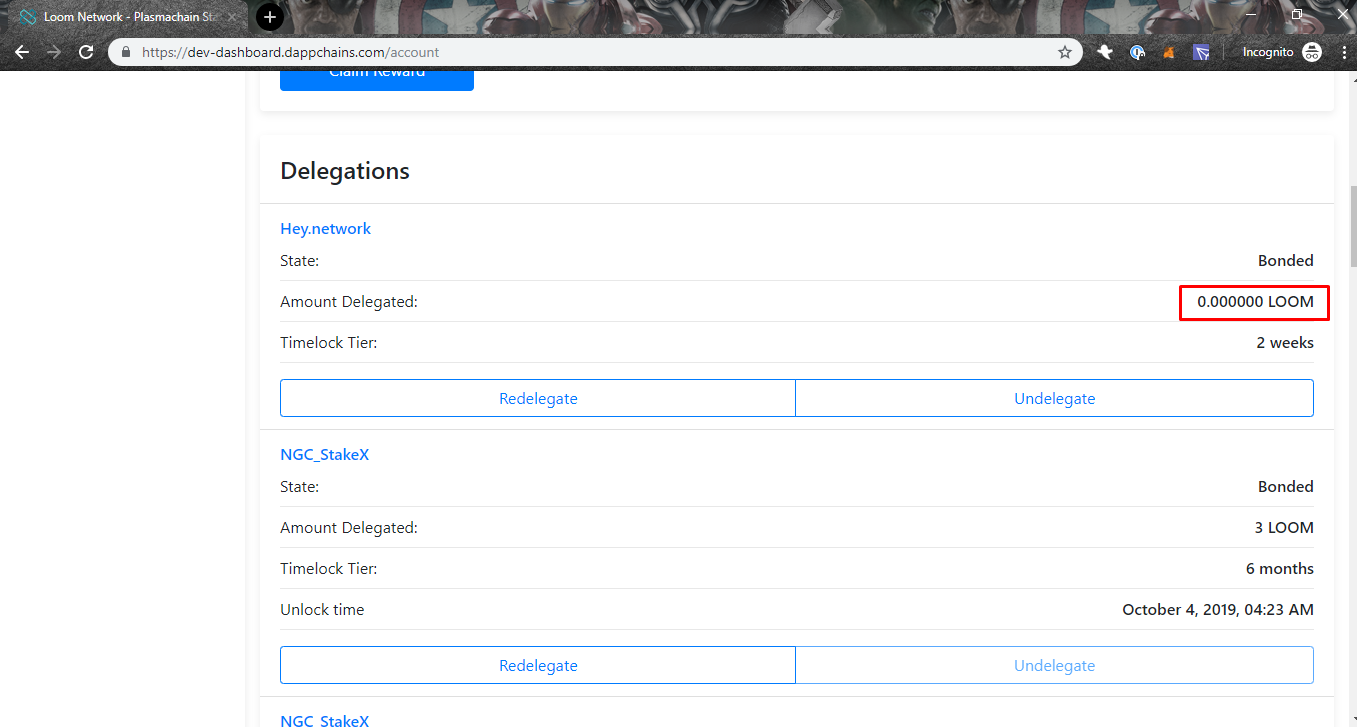This screenshot has width=1357, height=727.
Task: Click Redelegate under Hey.network
Action: [x=538, y=397]
